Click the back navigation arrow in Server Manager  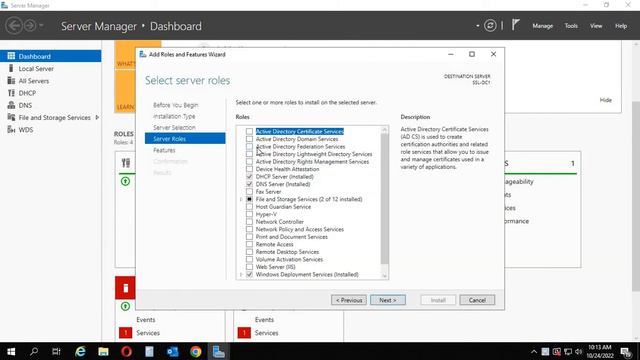tap(14, 26)
